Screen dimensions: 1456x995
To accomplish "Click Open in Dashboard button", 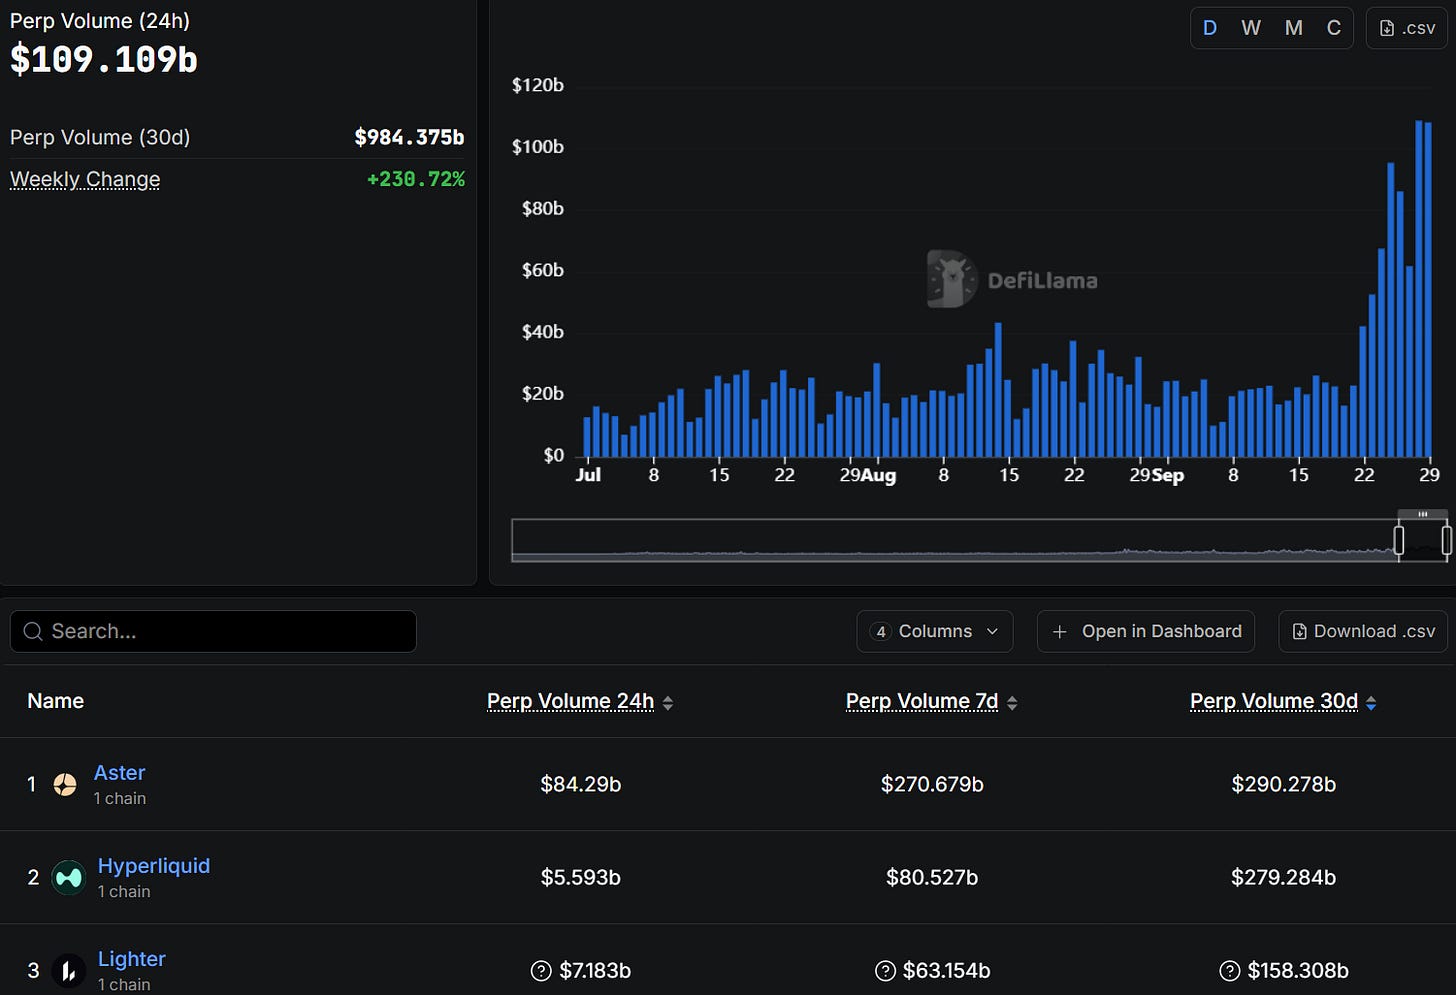I will (x=1146, y=631).
